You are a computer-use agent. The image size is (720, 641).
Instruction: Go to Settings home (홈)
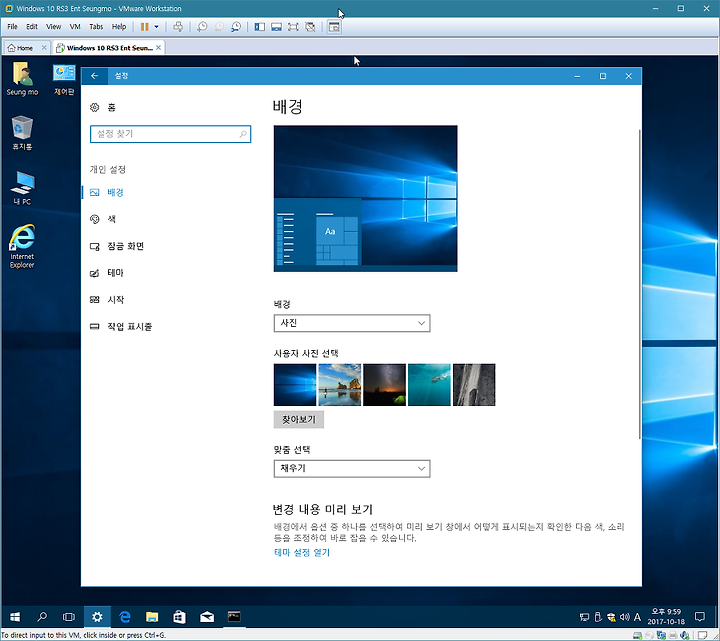coord(103,107)
